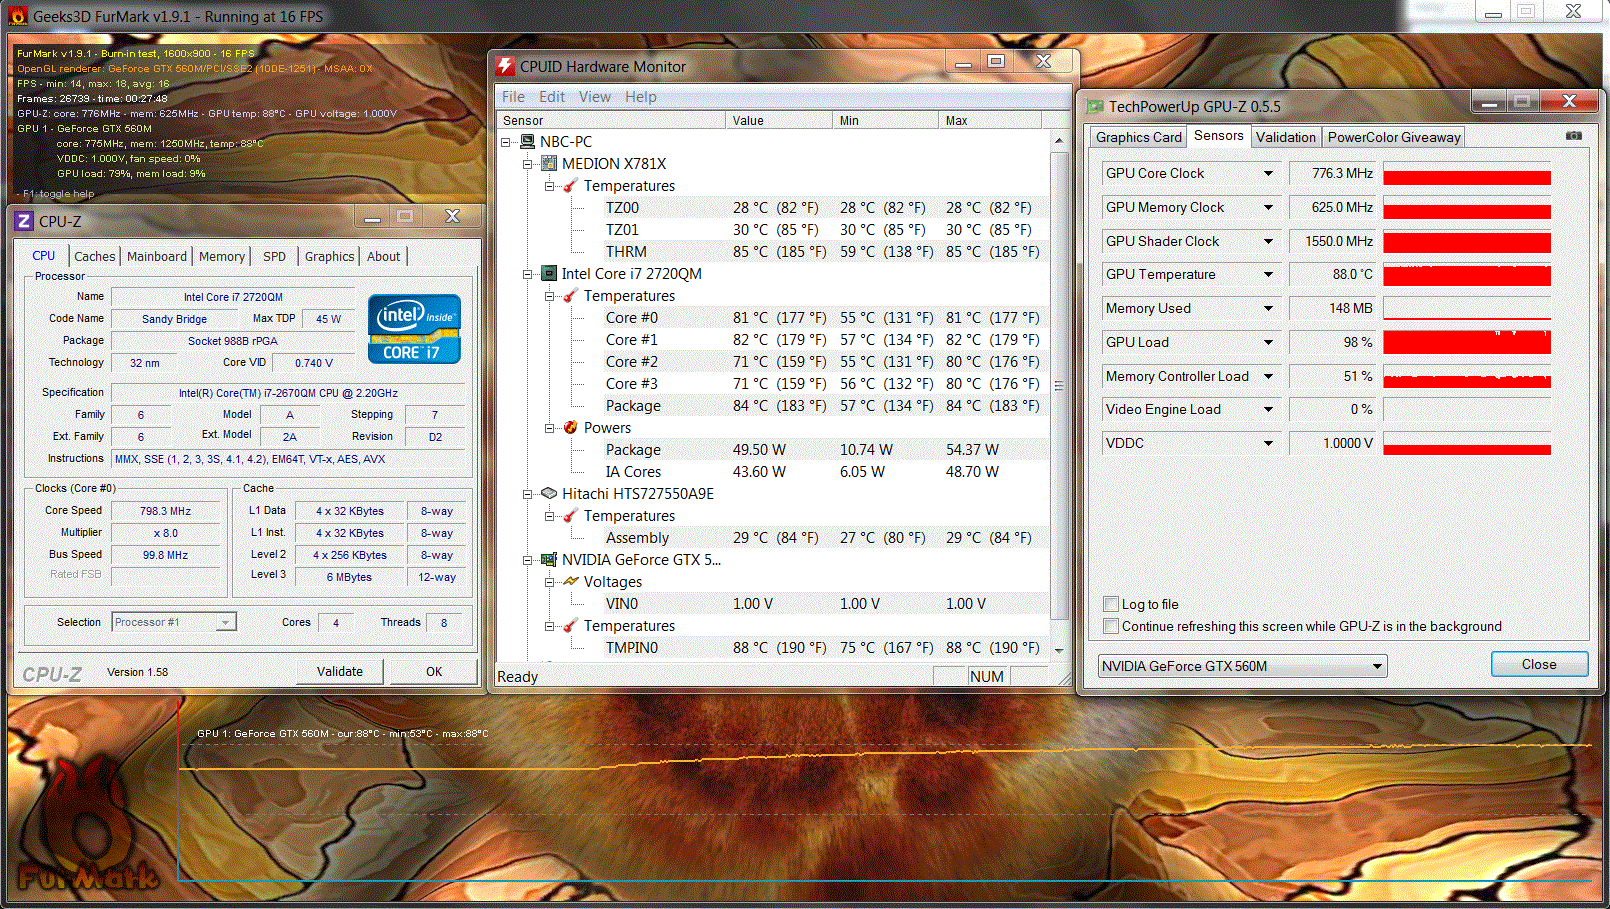Click the scroll down arrow in Hardware Monitor
The height and width of the screenshot is (909, 1610).
pos(1059,650)
